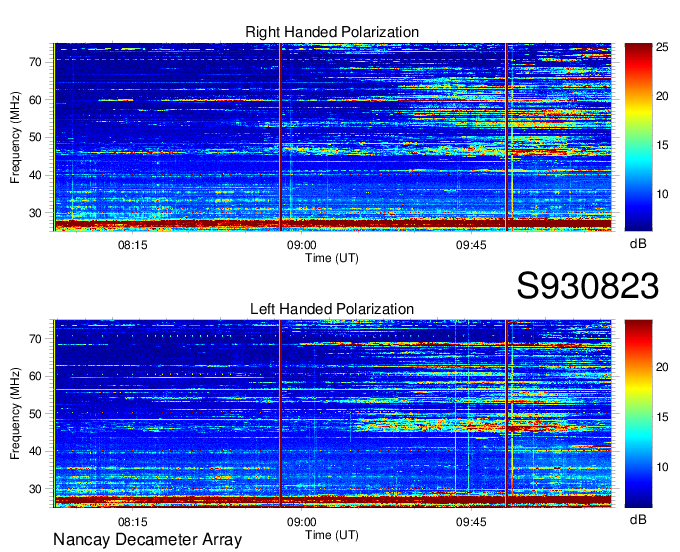This screenshot has width=680, height=552.
Task: Click the "70" frequency tick of Left Handed plot
Action: pyautogui.click(x=36, y=339)
